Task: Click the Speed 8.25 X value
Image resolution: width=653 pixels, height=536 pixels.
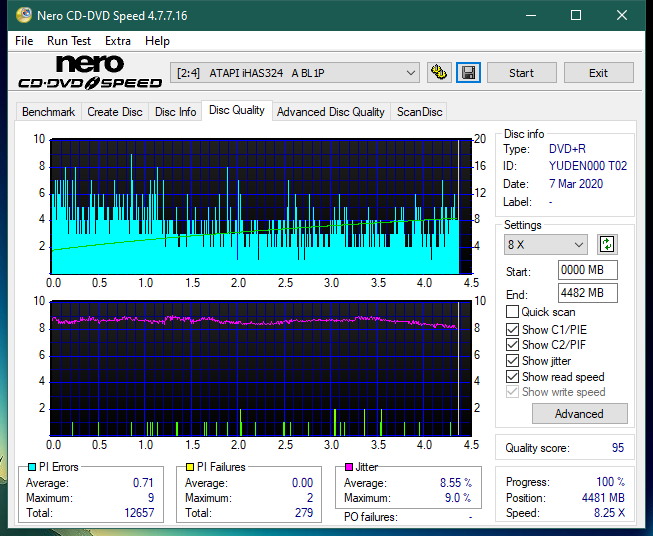Action: [x=609, y=513]
